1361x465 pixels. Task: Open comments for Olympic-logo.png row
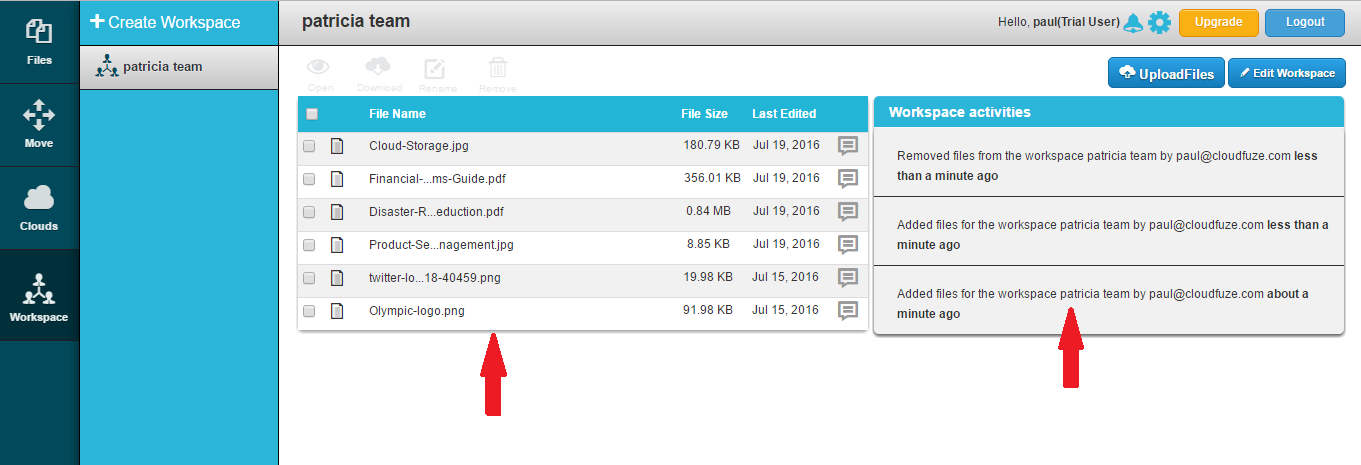(x=847, y=311)
